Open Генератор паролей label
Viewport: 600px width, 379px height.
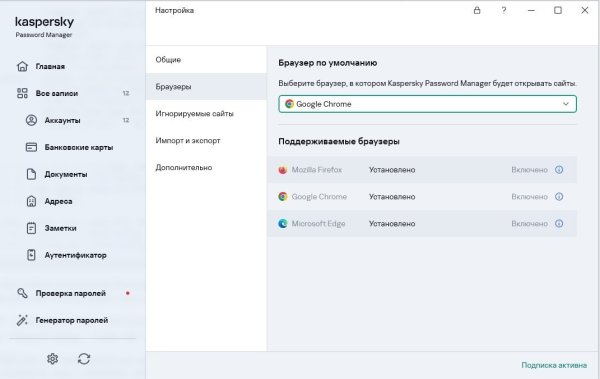pos(72,320)
